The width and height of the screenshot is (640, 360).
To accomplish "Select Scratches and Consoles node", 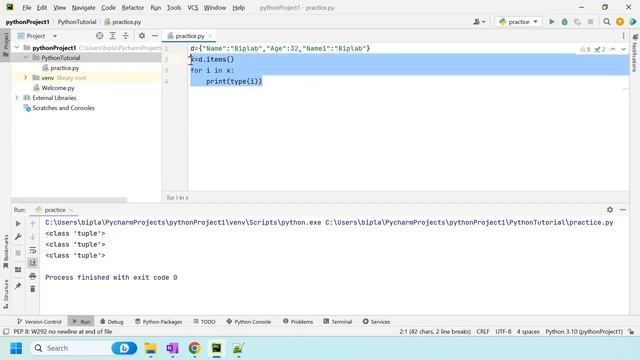I will tap(63, 108).
